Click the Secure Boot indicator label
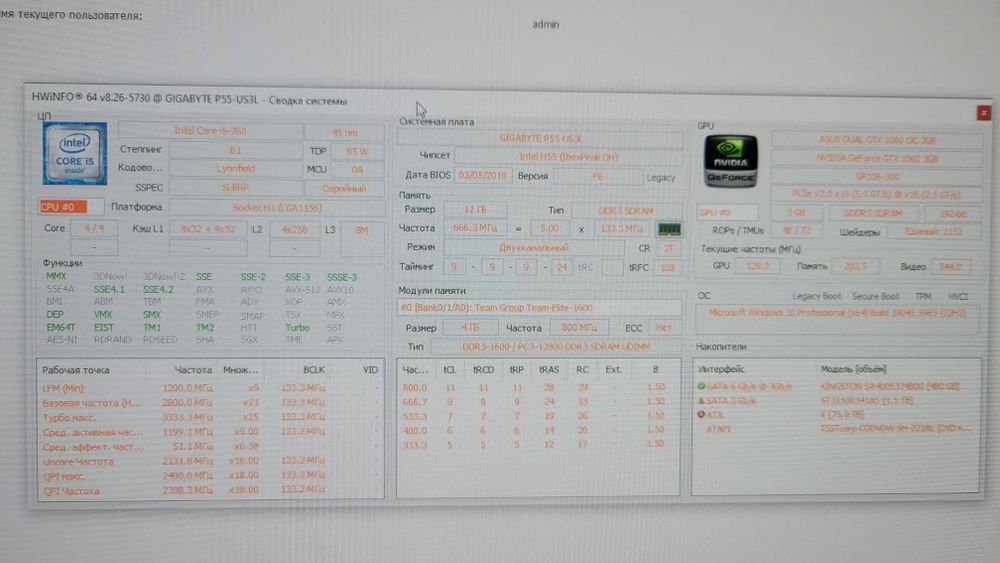The width and height of the screenshot is (1000, 563). [875, 296]
